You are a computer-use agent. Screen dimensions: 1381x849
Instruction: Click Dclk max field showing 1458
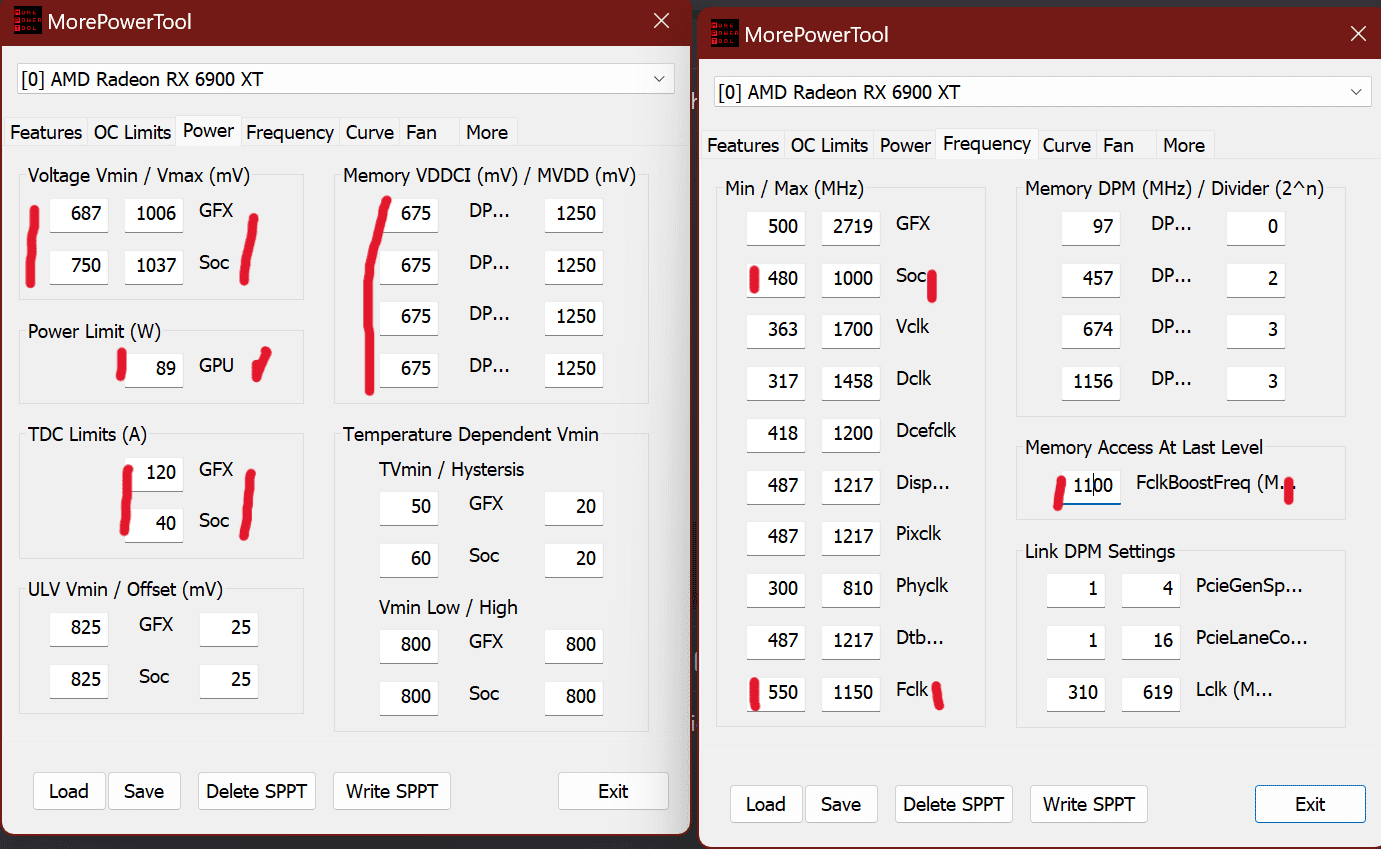click(850, 381)
